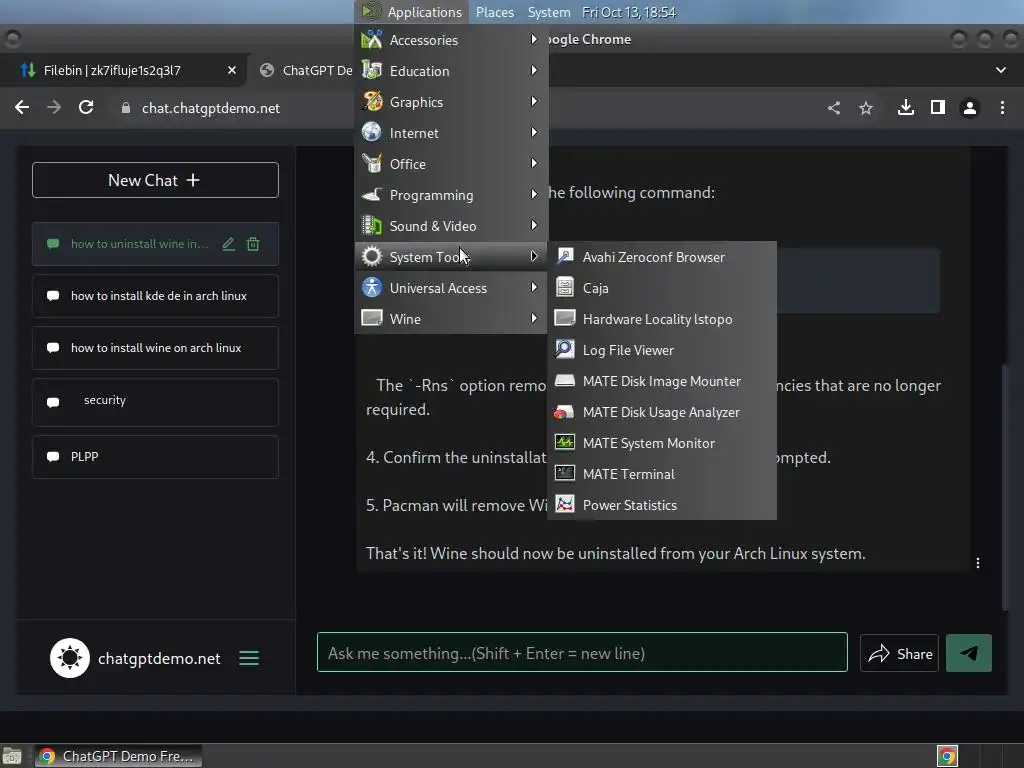Expand the Wine submenu arrow

click(x=534, y=318)
